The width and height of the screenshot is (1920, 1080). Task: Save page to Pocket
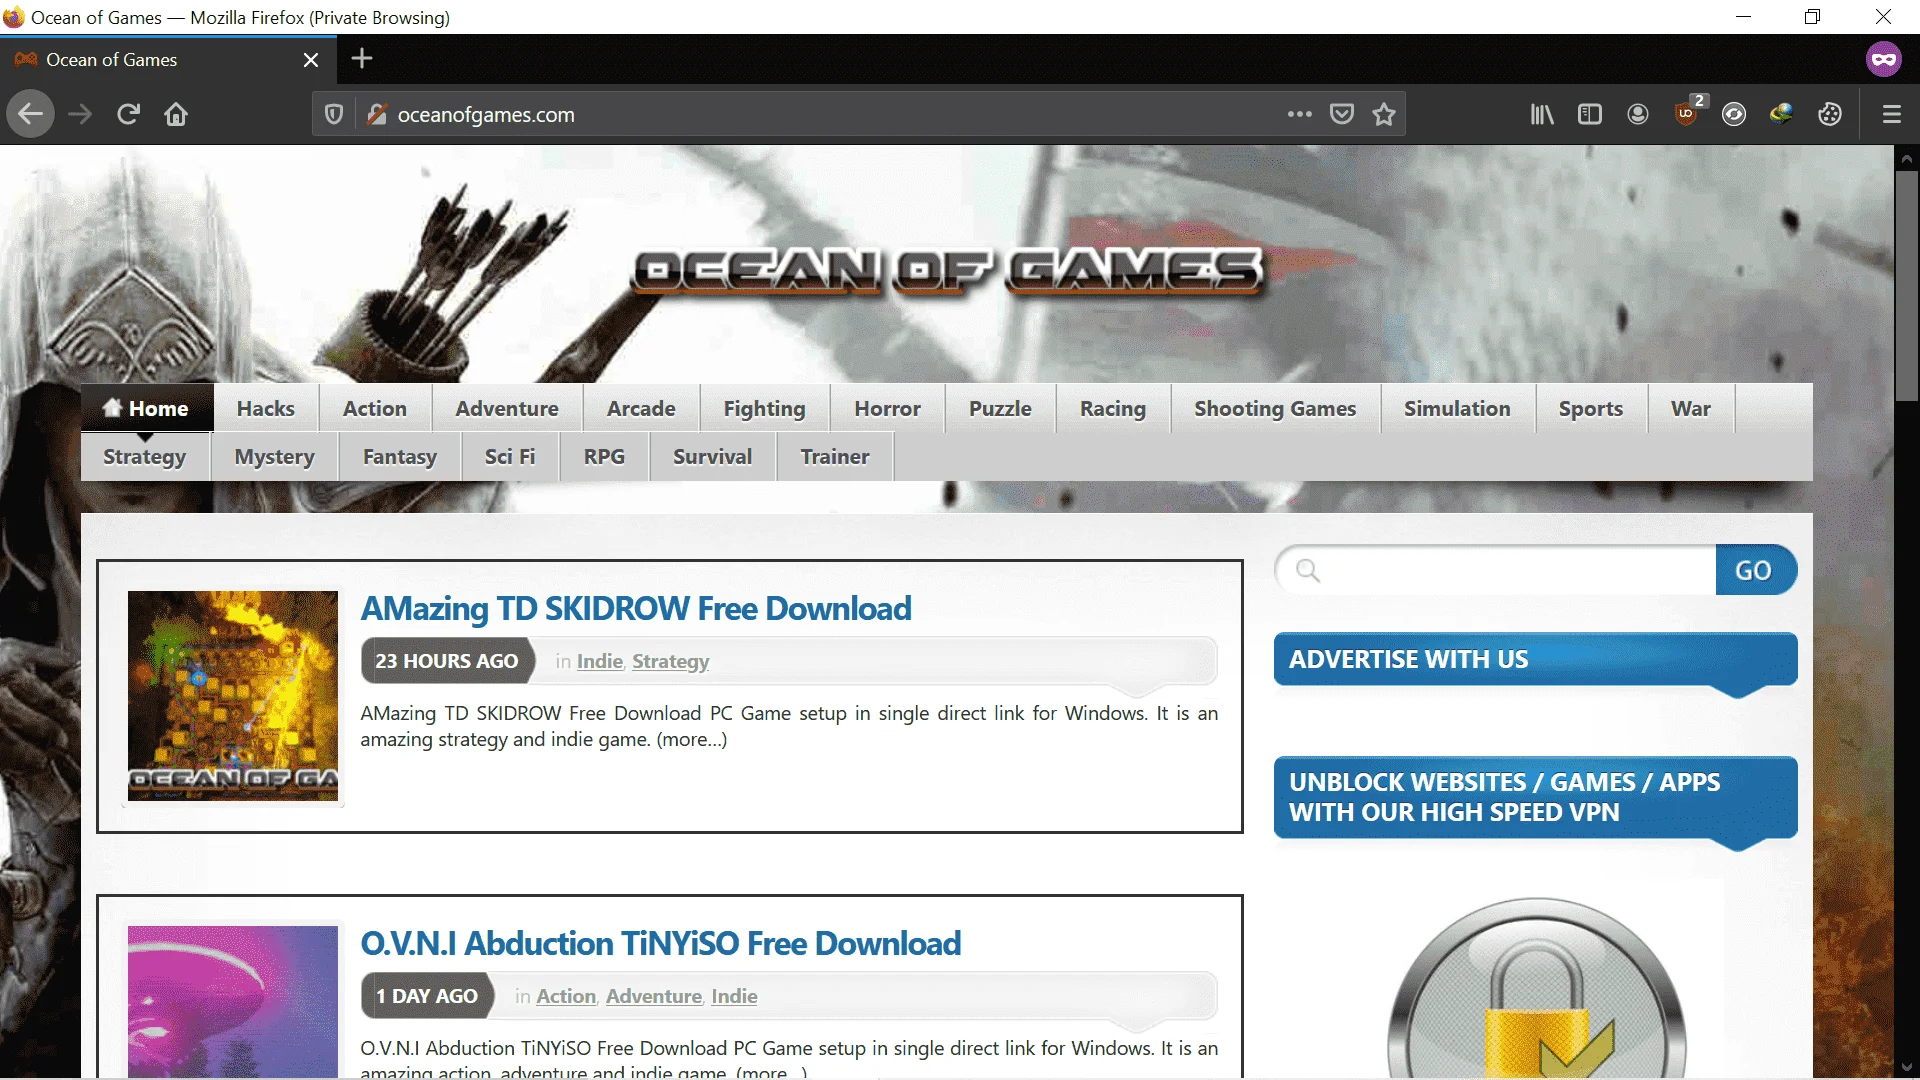click(1342, 114)
